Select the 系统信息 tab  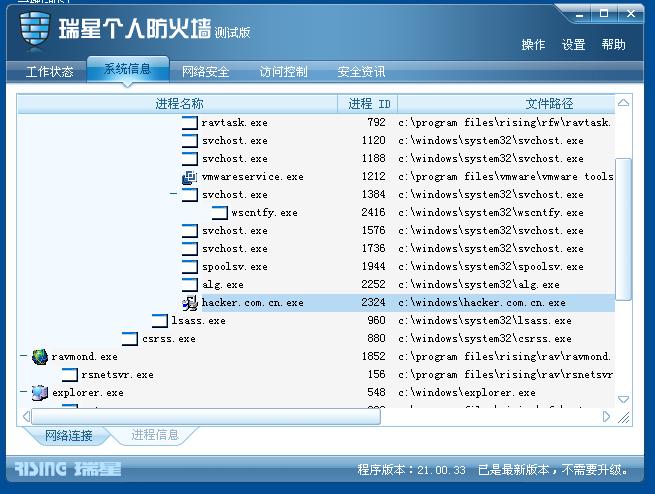[x=127, y=69]
